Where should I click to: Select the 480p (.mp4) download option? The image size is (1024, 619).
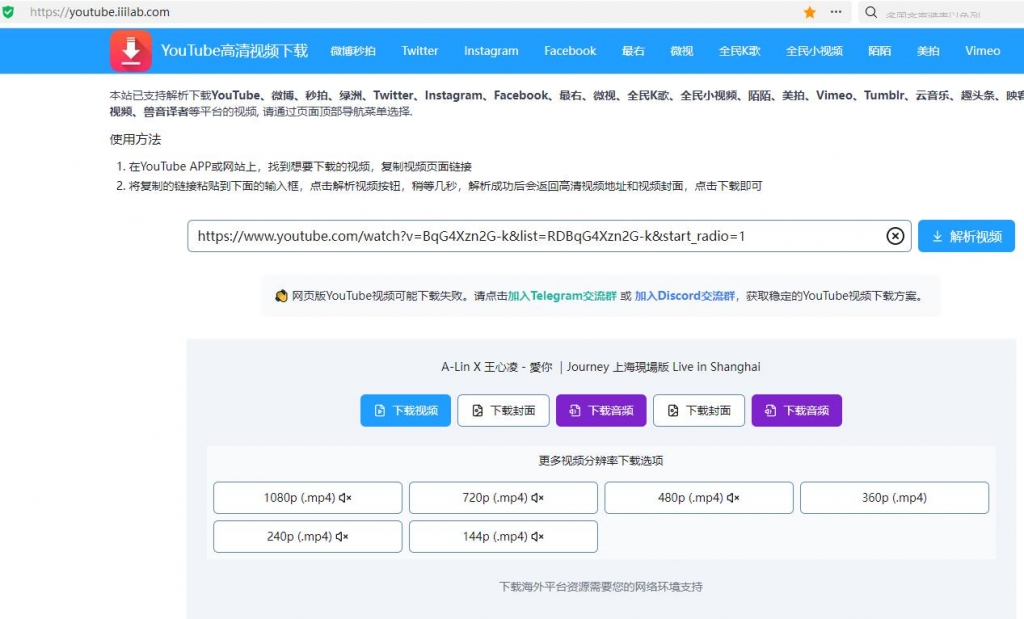(699, 498)
